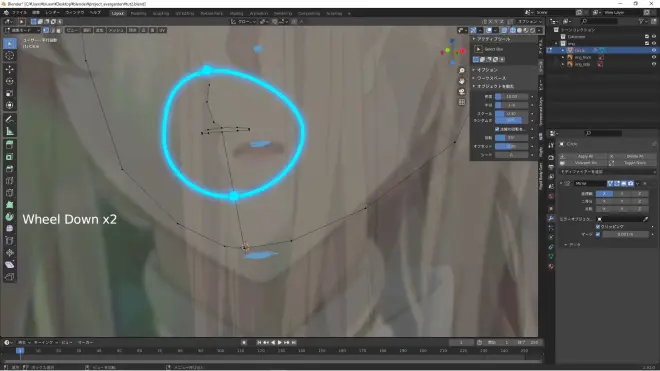Click the Apply All button
Screen dimensions: 660x371
(x=585, y=156)
